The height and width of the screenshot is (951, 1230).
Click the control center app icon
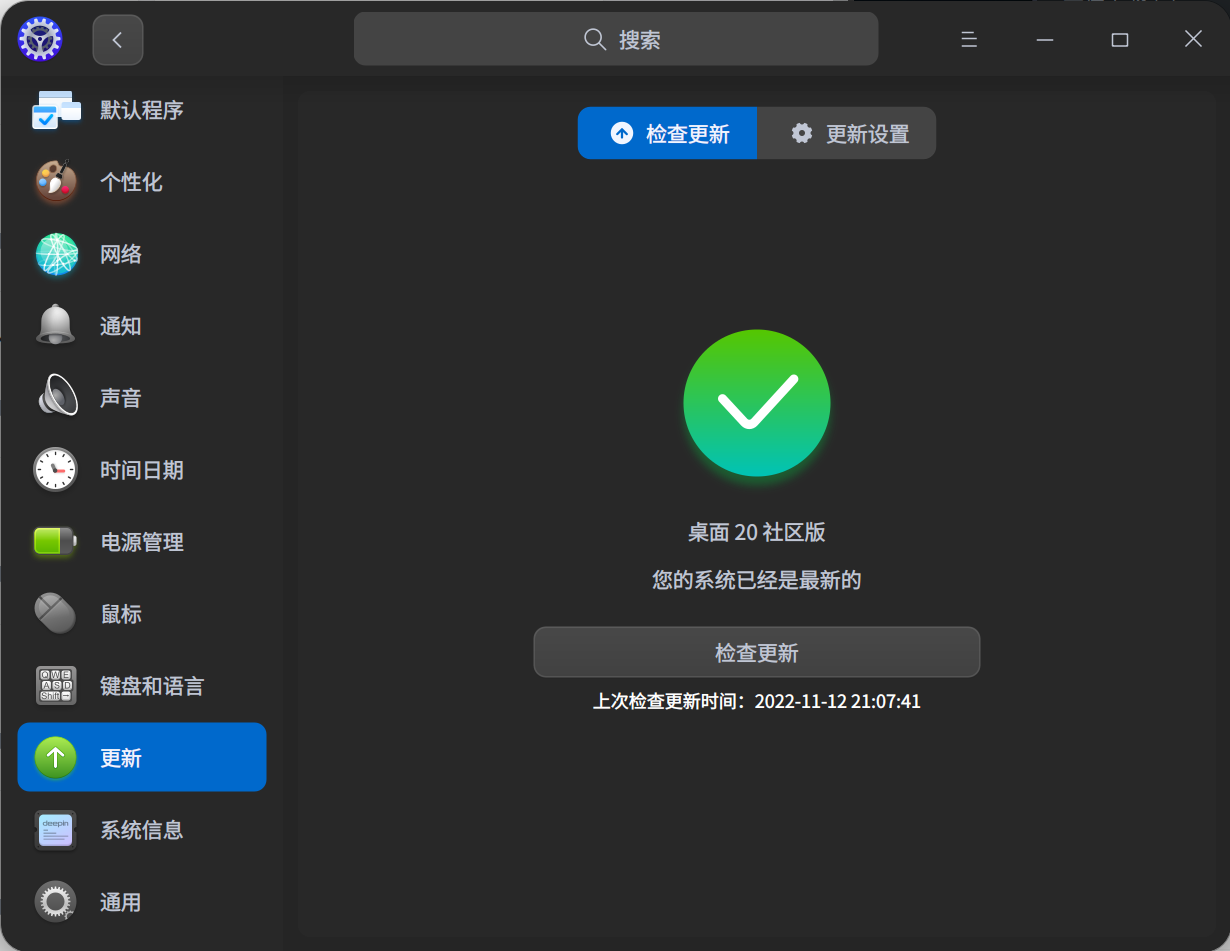click(x=39, y=39)
